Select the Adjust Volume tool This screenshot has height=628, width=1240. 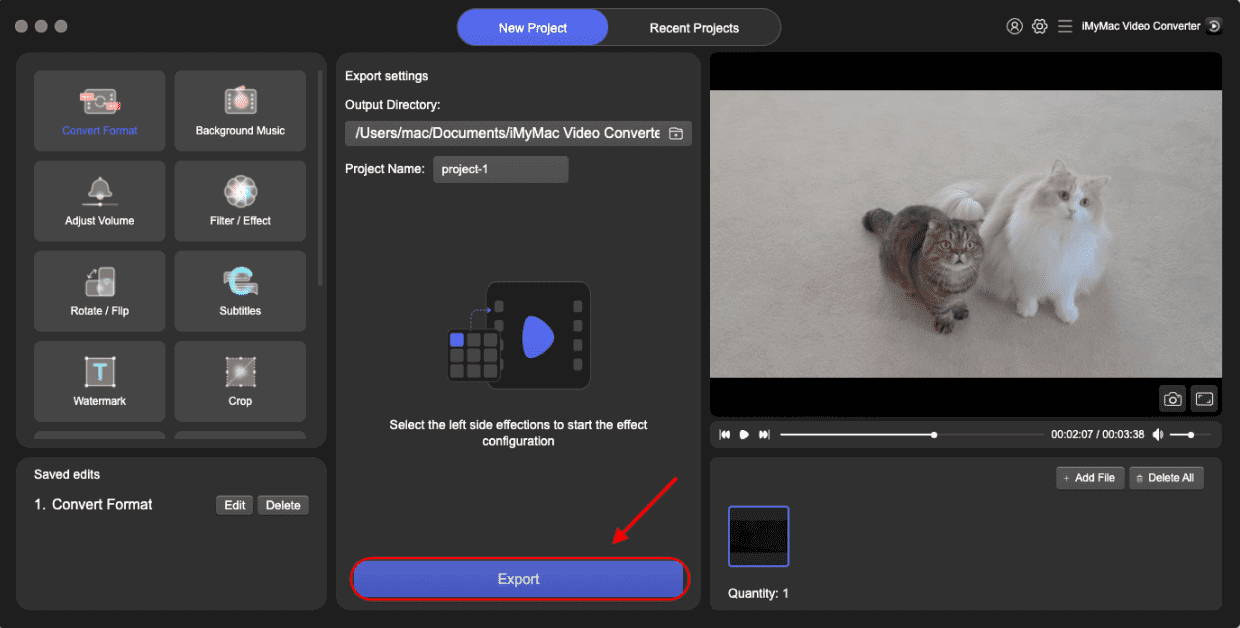[x=99, y=200]
